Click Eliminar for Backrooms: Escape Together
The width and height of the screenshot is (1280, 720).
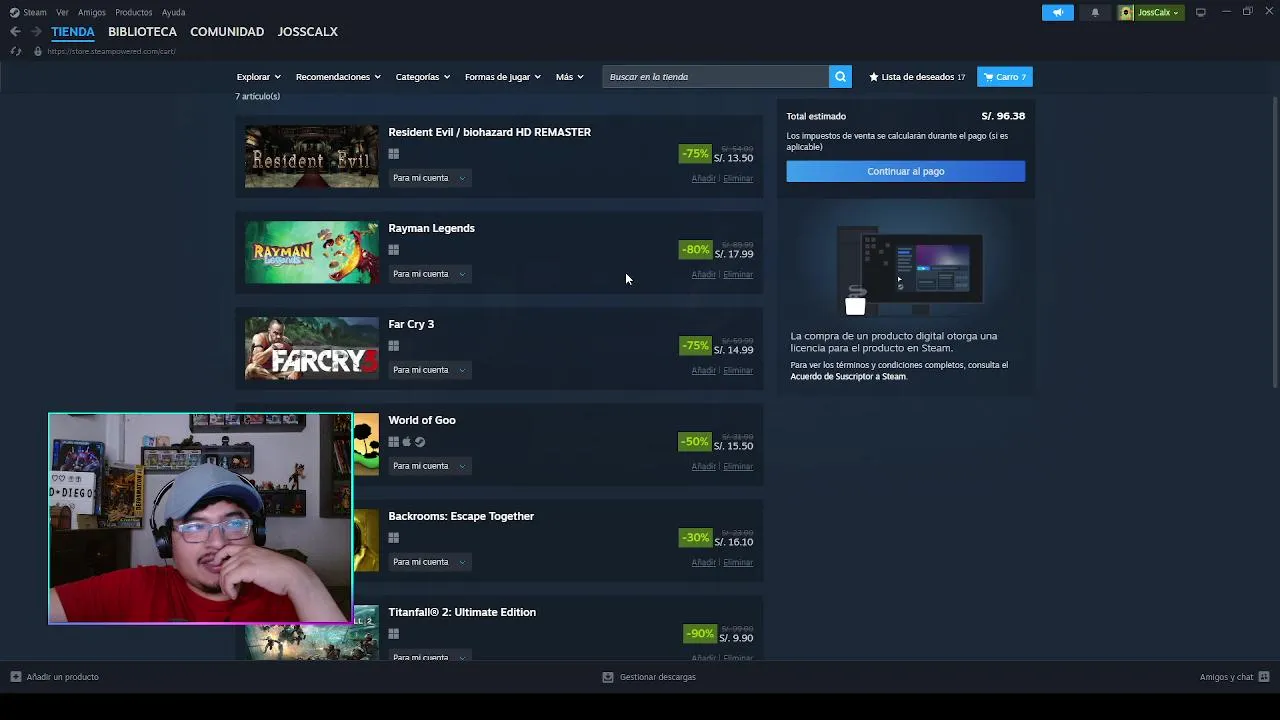coord(738,562)
